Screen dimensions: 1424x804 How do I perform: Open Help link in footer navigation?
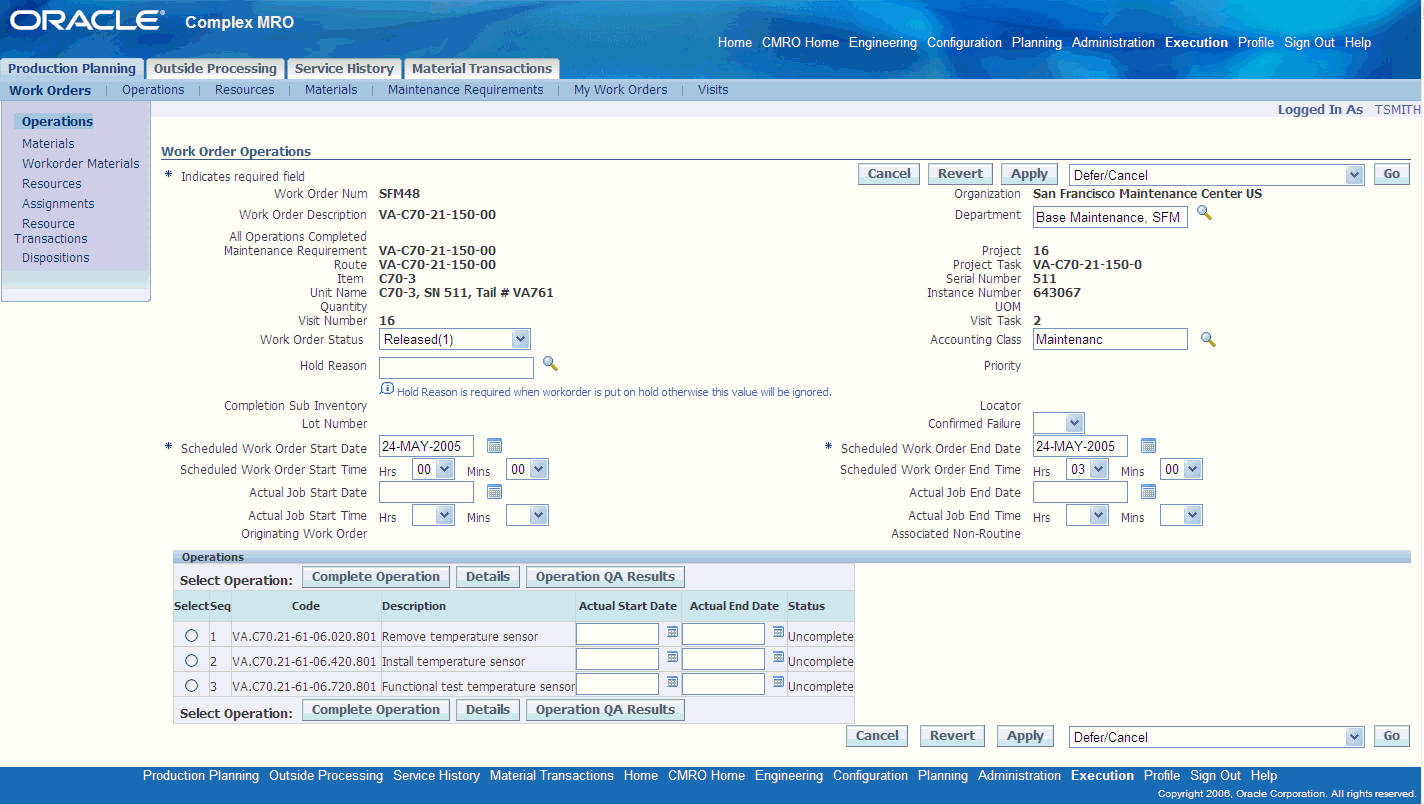point(1264,776)
